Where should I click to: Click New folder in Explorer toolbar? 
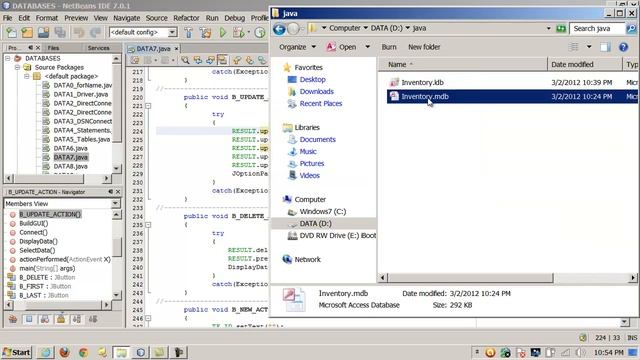[x=424, y=47]
